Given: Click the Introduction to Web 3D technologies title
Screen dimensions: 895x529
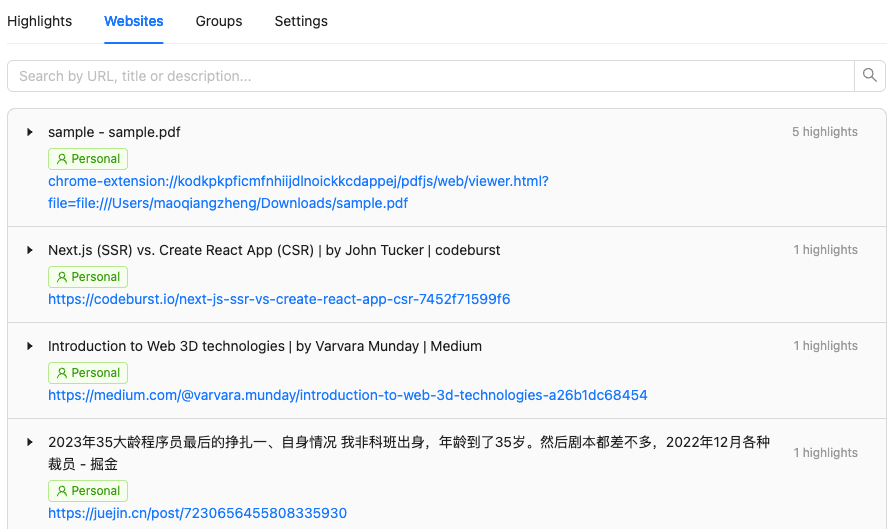Looking at the screenshot, I should pos(265,346).
